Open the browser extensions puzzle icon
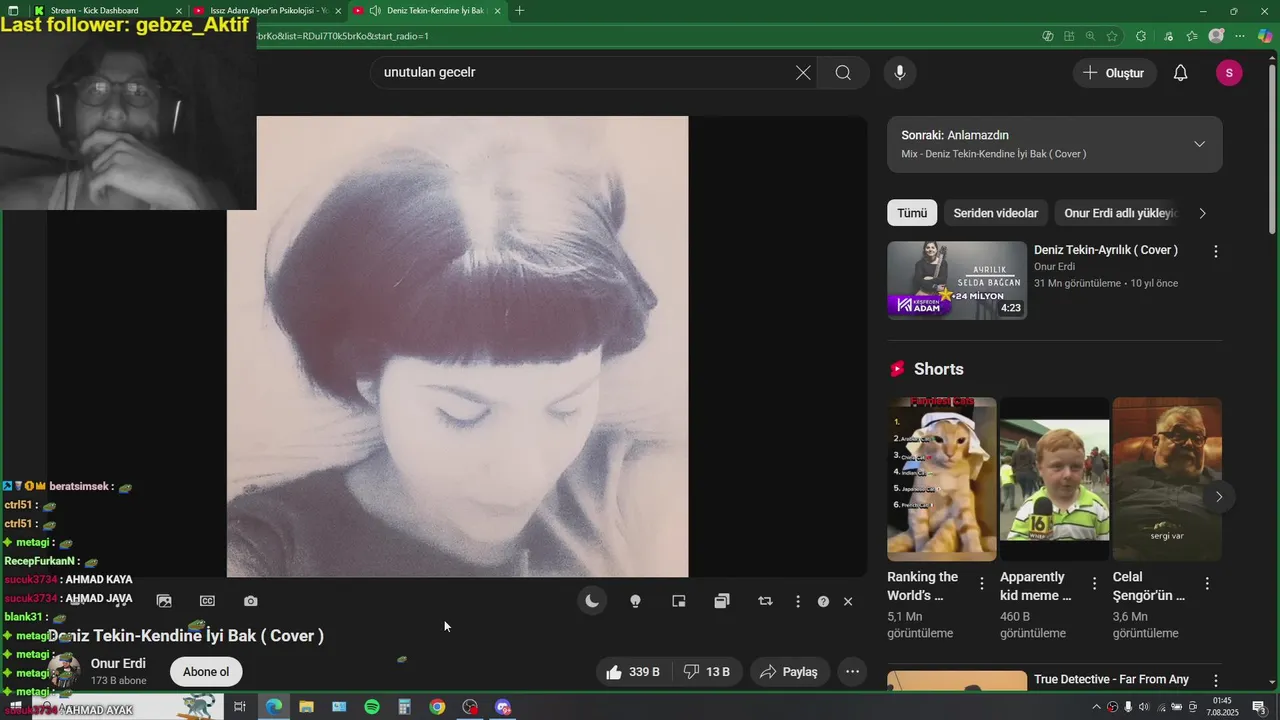The width and height of the screenshot is (1280, 720). pyautogui.click(x=1141, y=36)
